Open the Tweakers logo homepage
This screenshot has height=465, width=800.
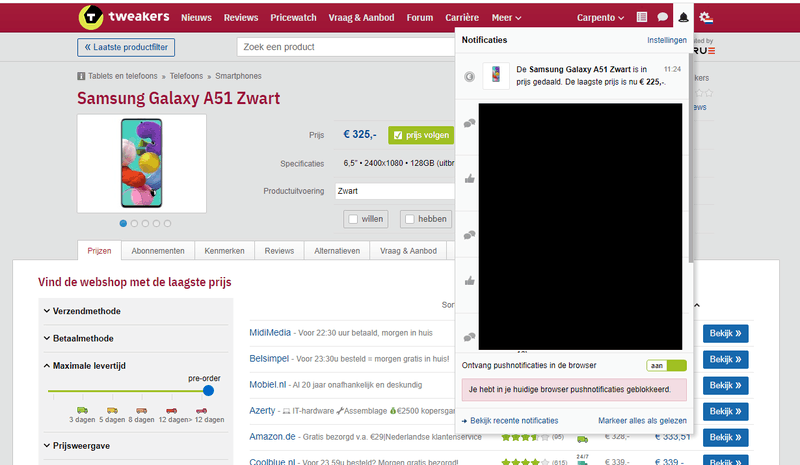tap(124, 17)
